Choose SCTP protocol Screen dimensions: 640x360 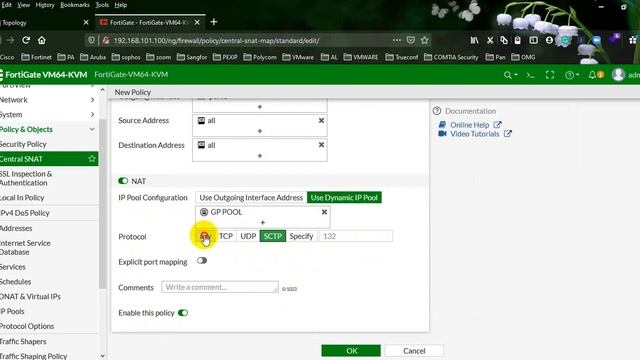tap(273, 236)
